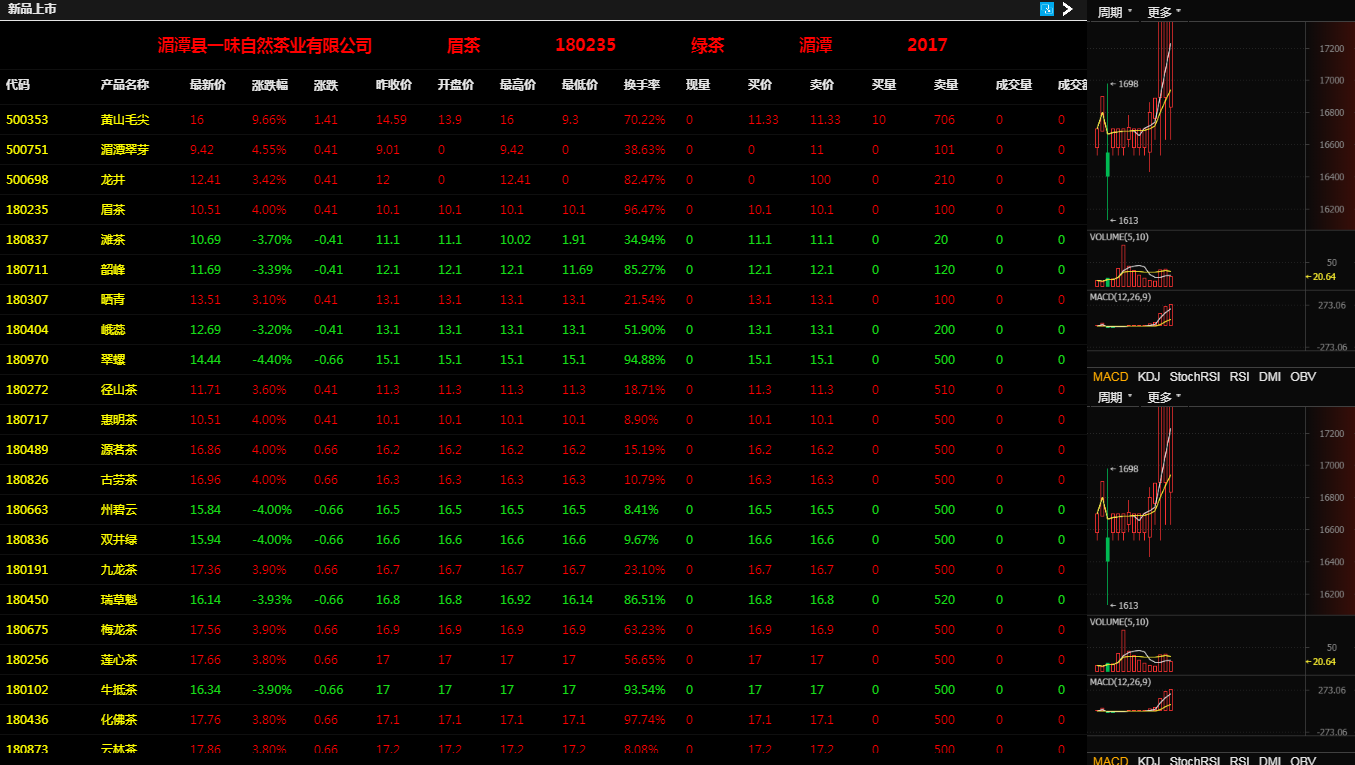Select the RSI indicator under upper chart

pos(1239,377)
